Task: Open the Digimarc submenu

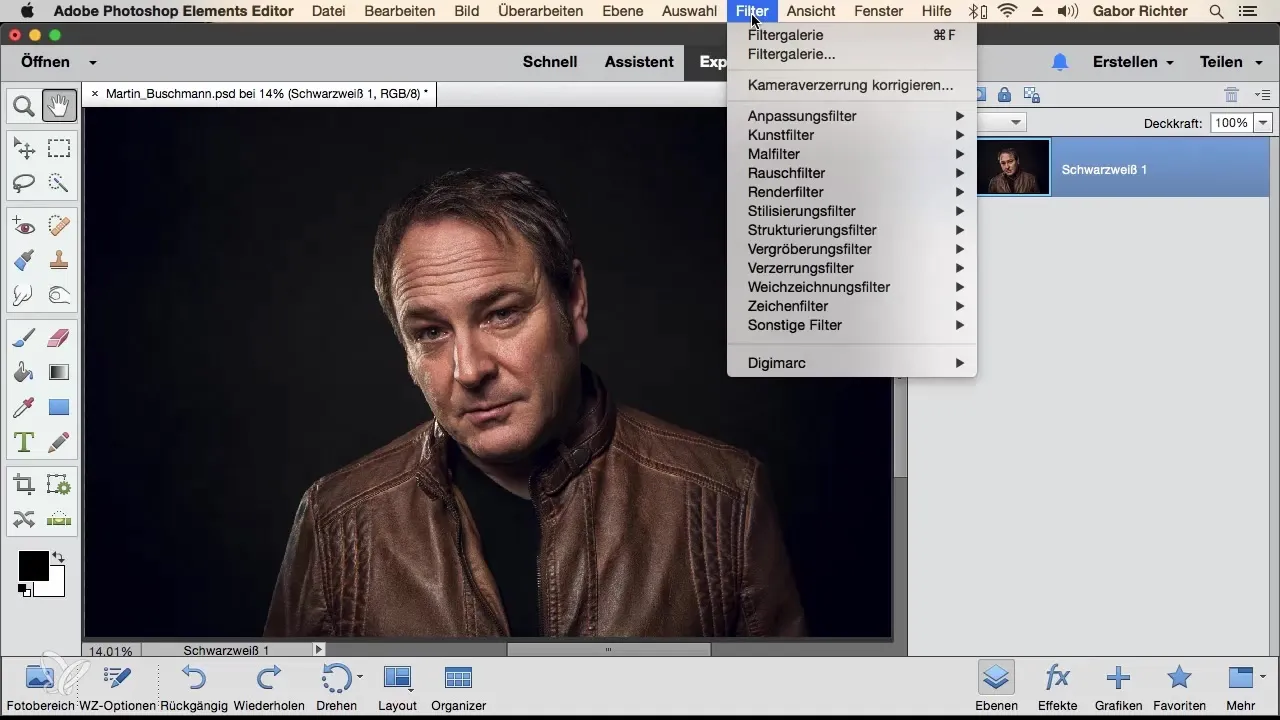Action: (x=852, y=363)
